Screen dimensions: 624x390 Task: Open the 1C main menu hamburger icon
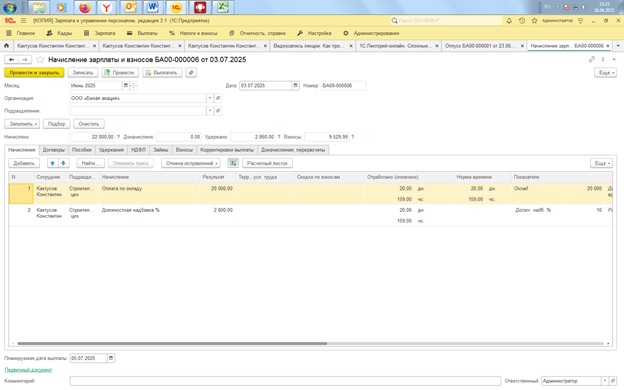[23, 20]
